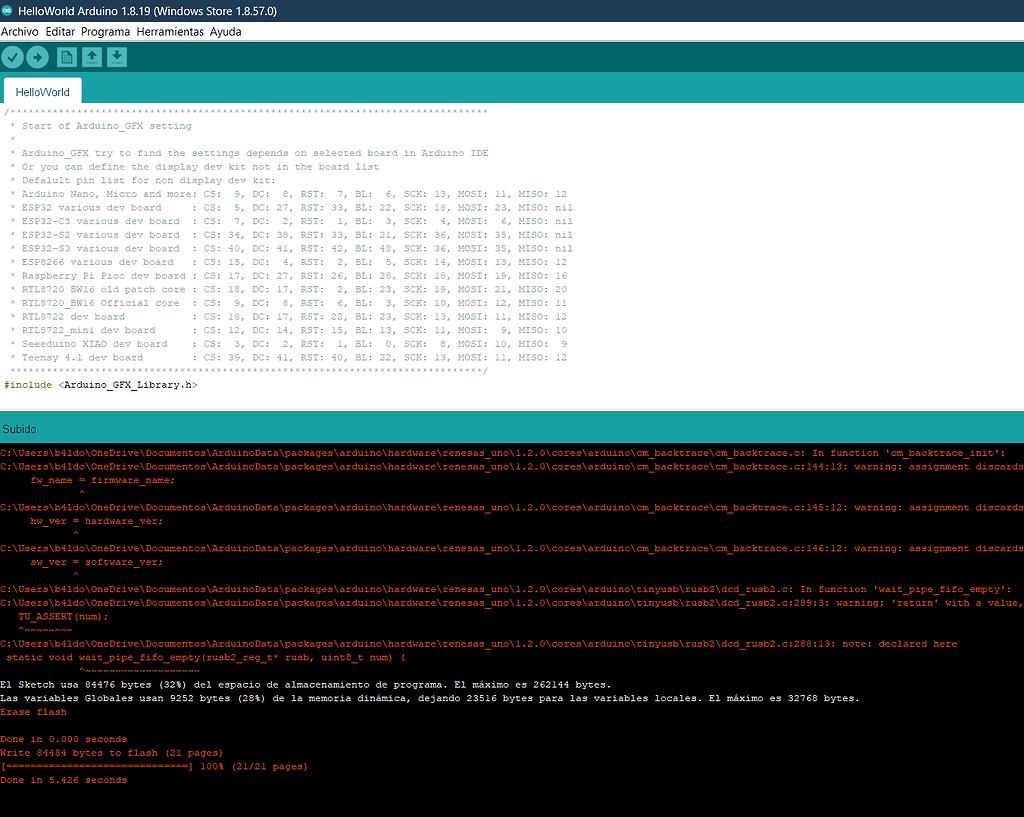Click 'Las variables Globales usan 9252 bytes' line

tap(430, 699)
